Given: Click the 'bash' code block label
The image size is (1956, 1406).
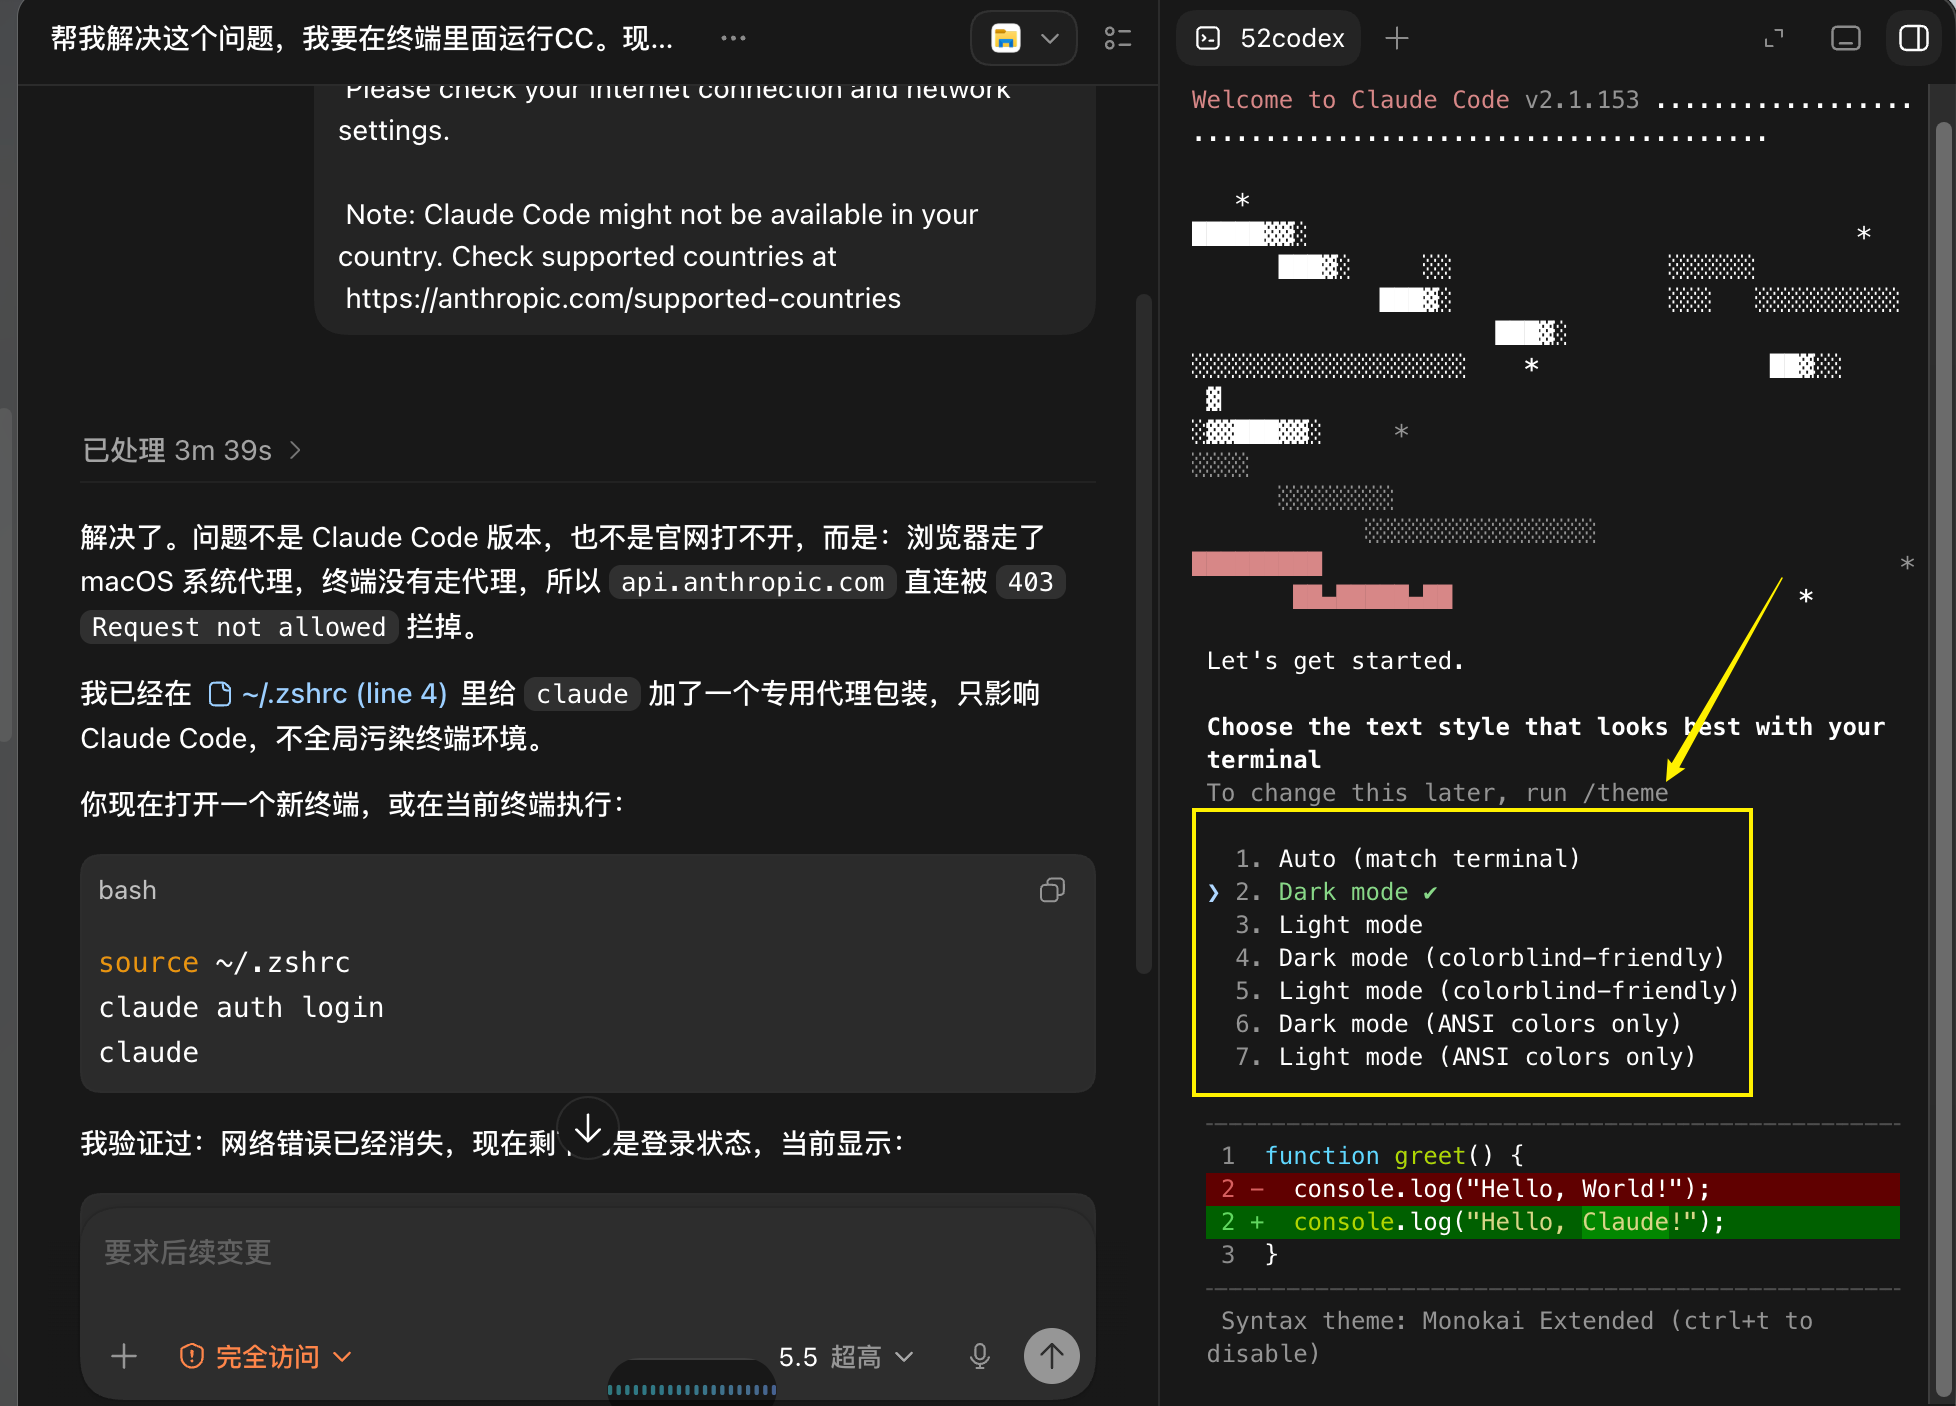Looking at the screenshot, I should click(x=127, y=890).
